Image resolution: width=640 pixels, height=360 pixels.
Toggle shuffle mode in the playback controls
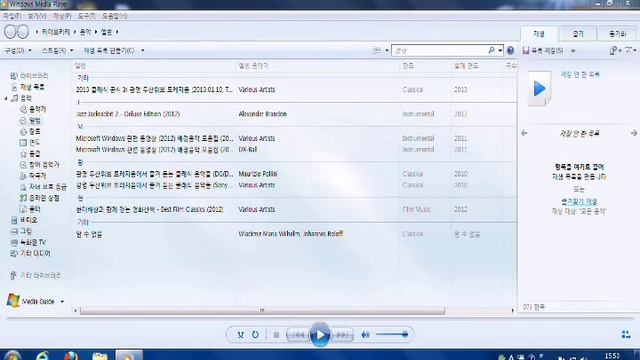pyautogui.click(x=240, y=335)
